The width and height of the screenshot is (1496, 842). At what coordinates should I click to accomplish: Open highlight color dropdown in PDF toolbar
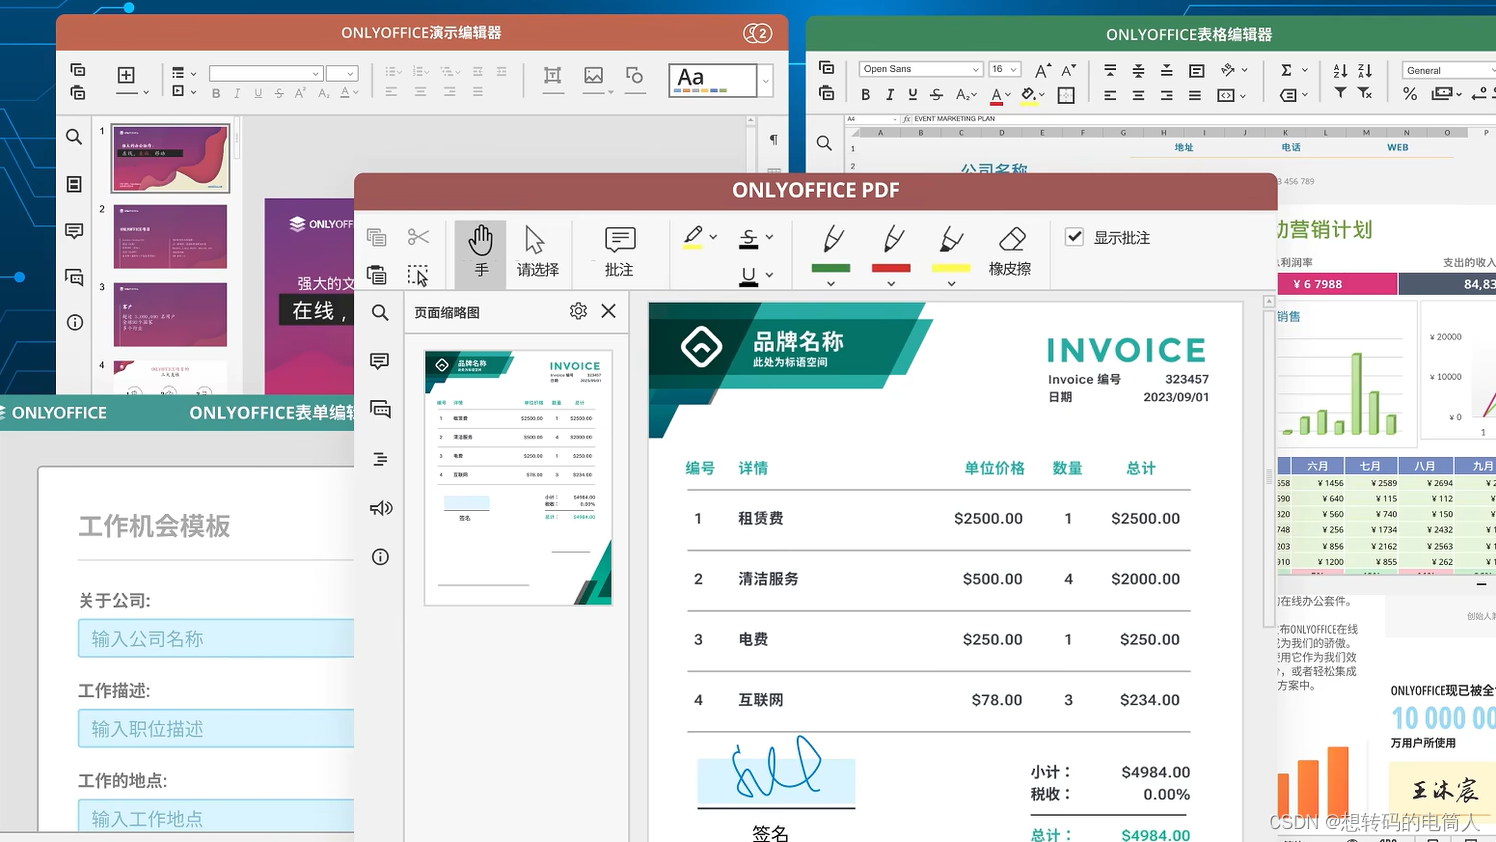coord(713,237)
